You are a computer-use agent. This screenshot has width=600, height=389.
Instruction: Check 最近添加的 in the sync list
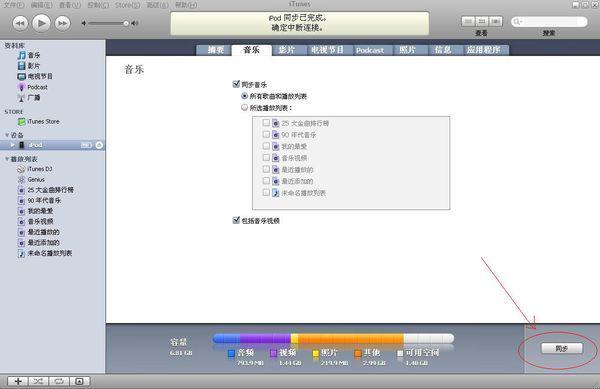266,181
